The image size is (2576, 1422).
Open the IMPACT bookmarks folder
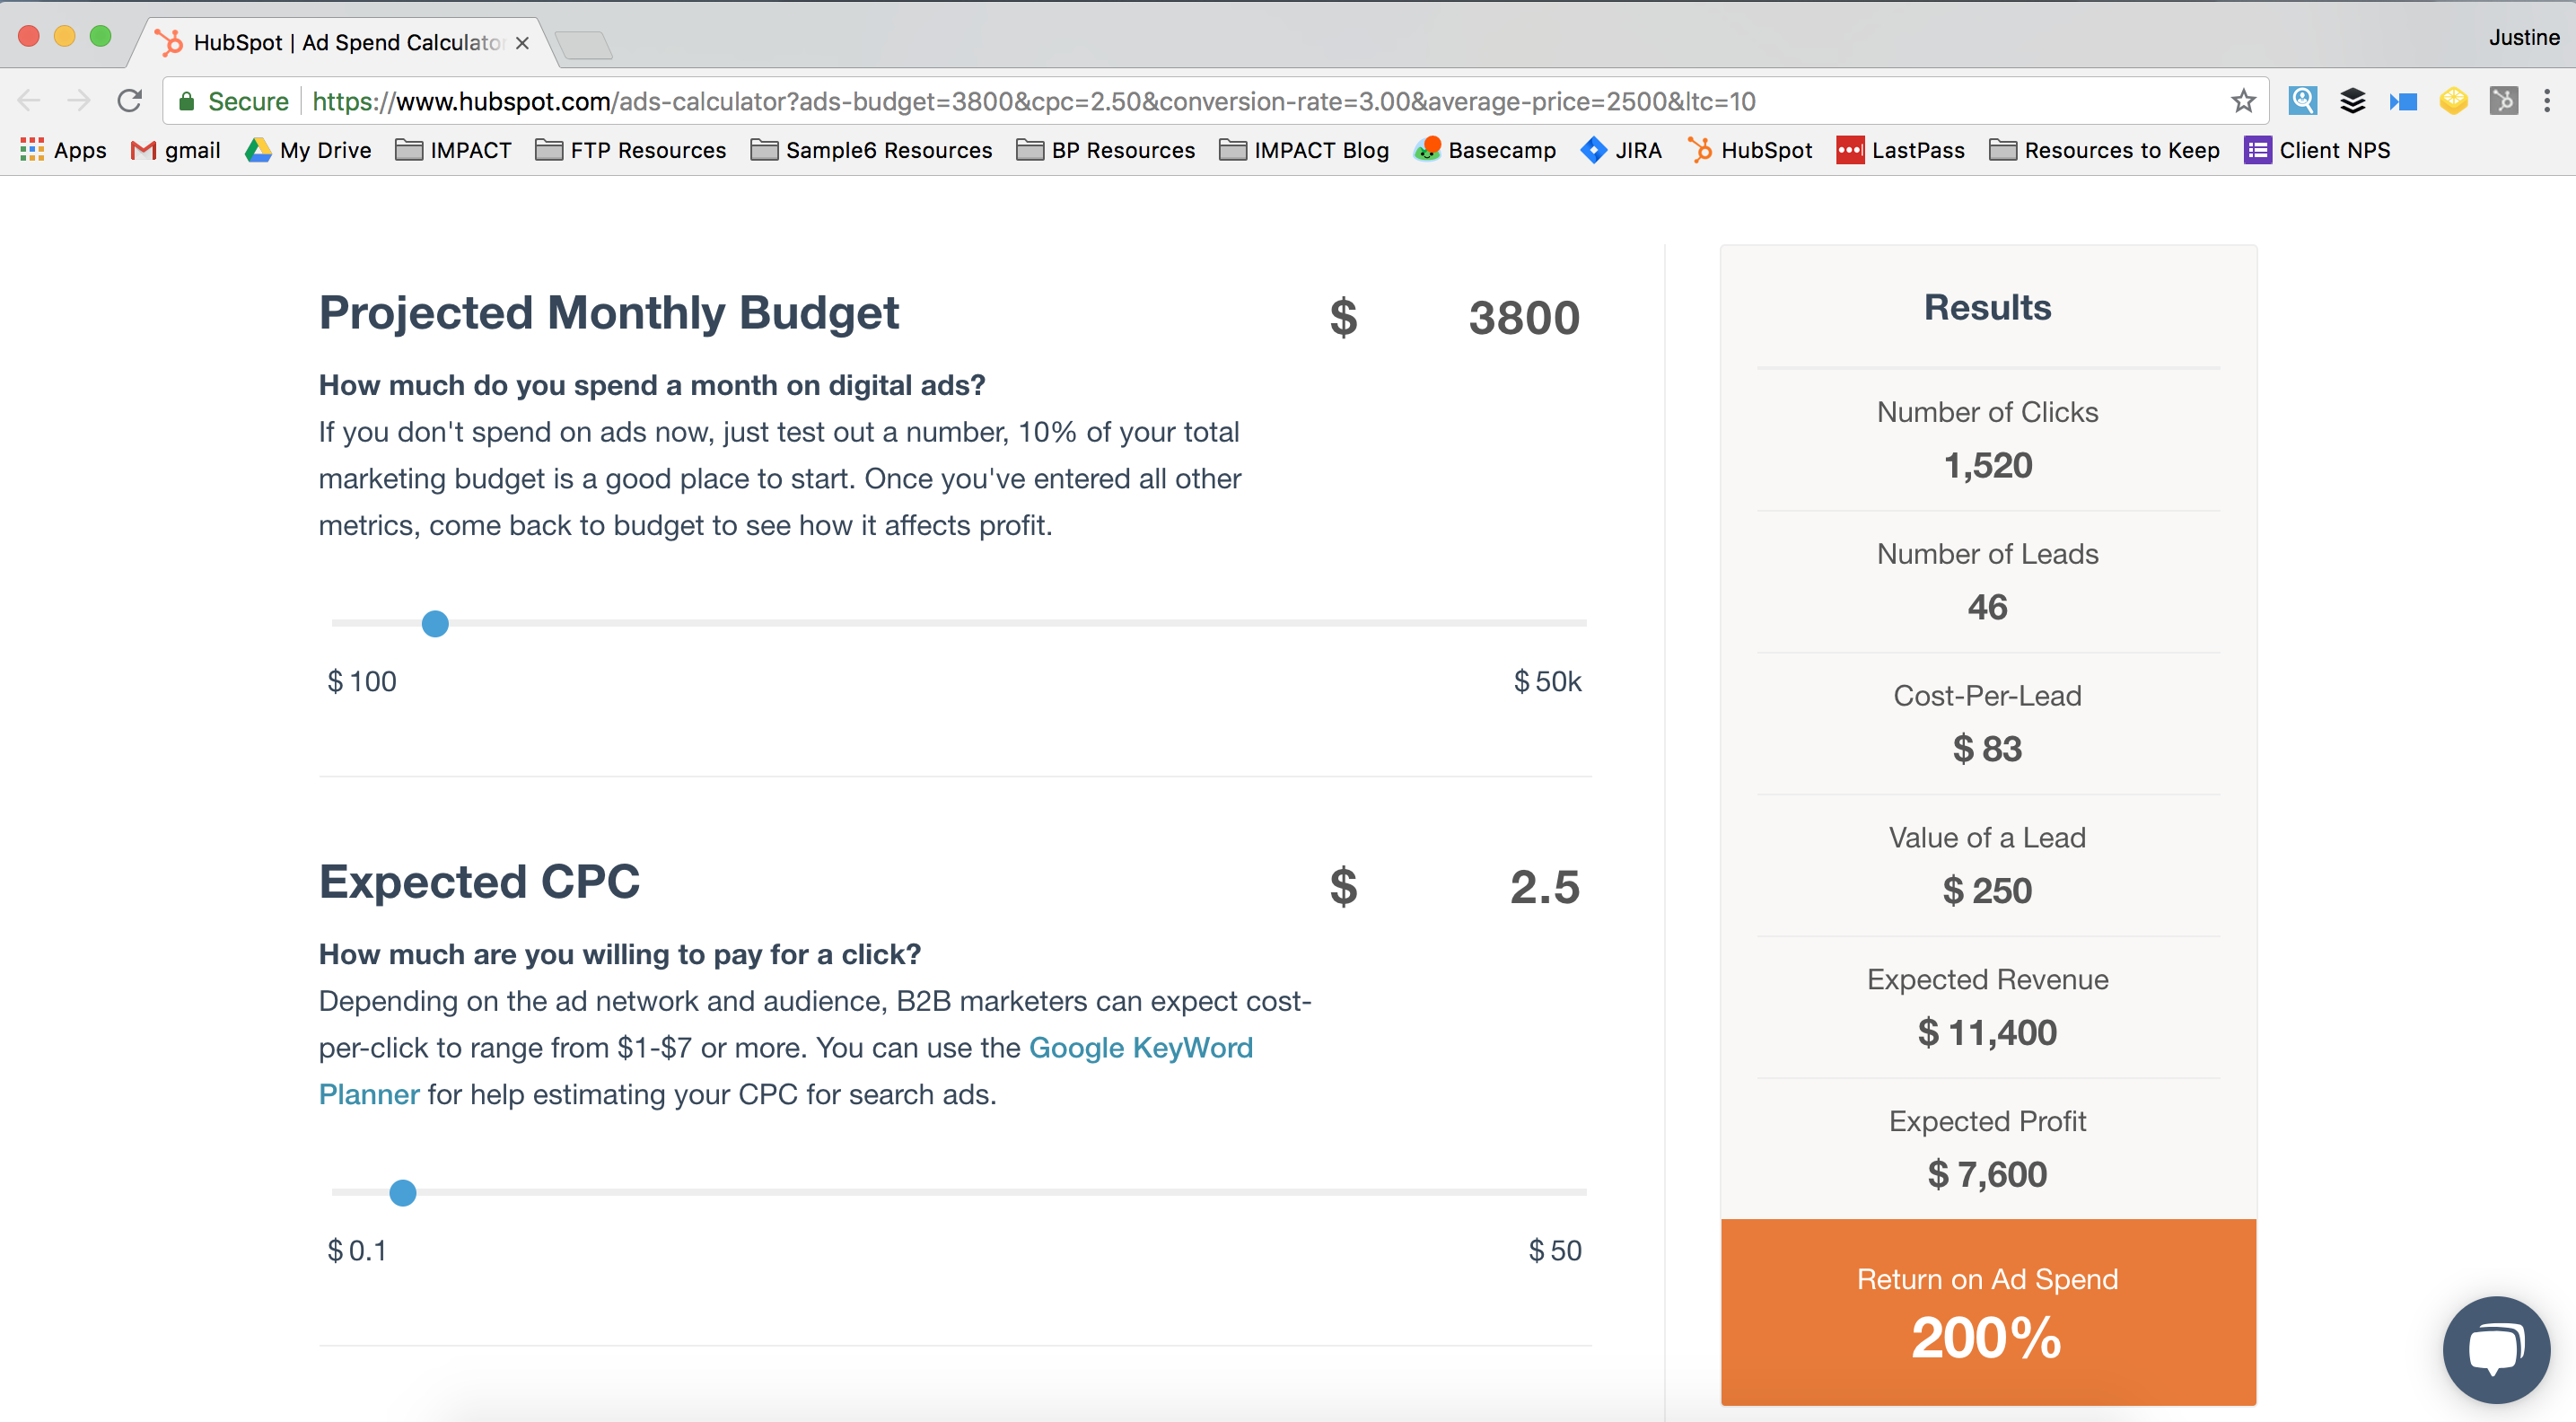[453, 150]
